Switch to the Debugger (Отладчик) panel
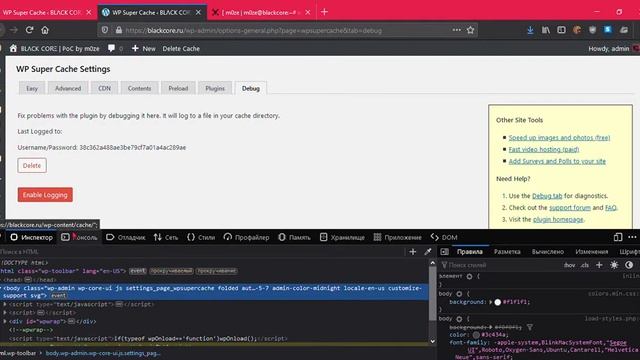 click(x=126, y=237)
